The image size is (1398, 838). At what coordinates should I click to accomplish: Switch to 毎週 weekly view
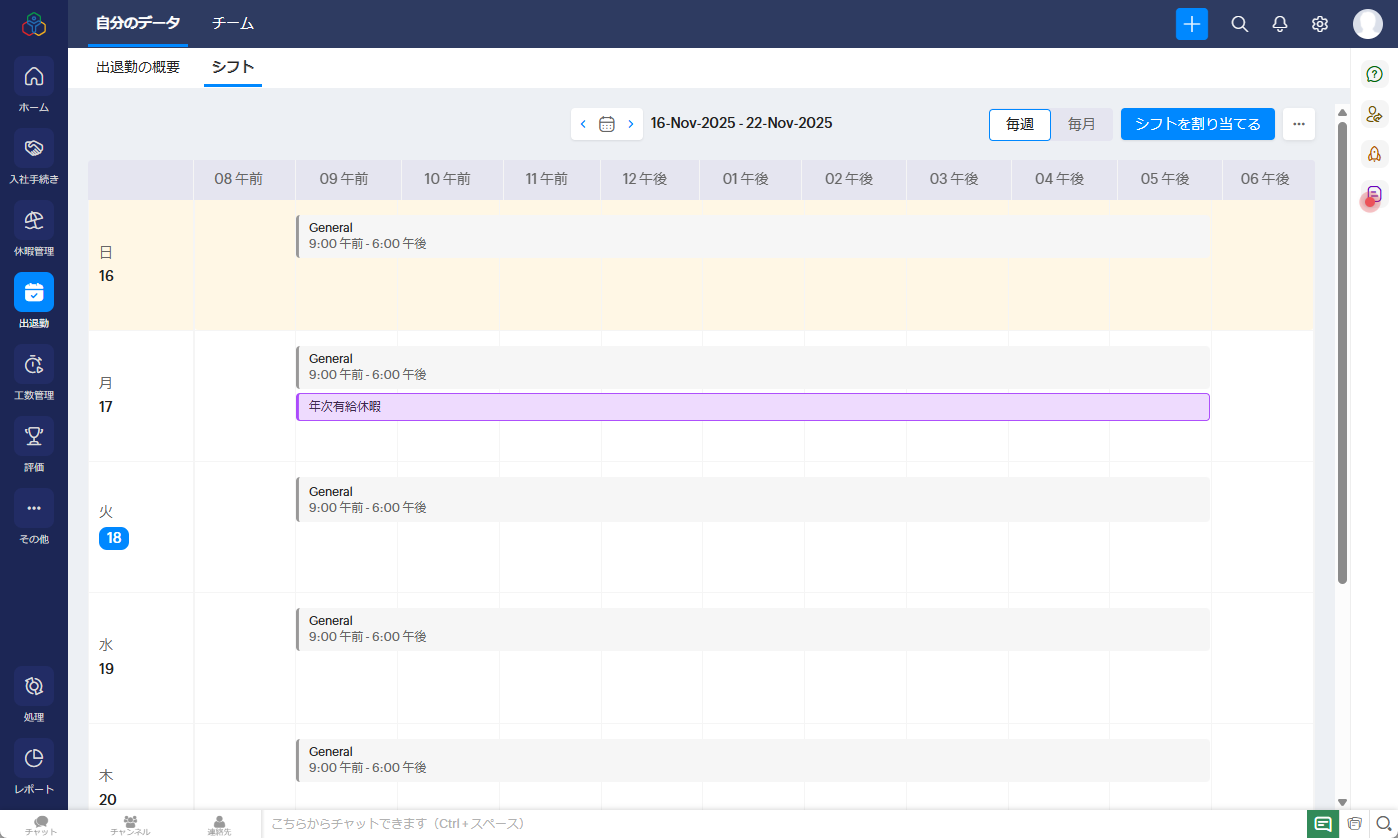pyautogui.click(x=1019, y=125)
